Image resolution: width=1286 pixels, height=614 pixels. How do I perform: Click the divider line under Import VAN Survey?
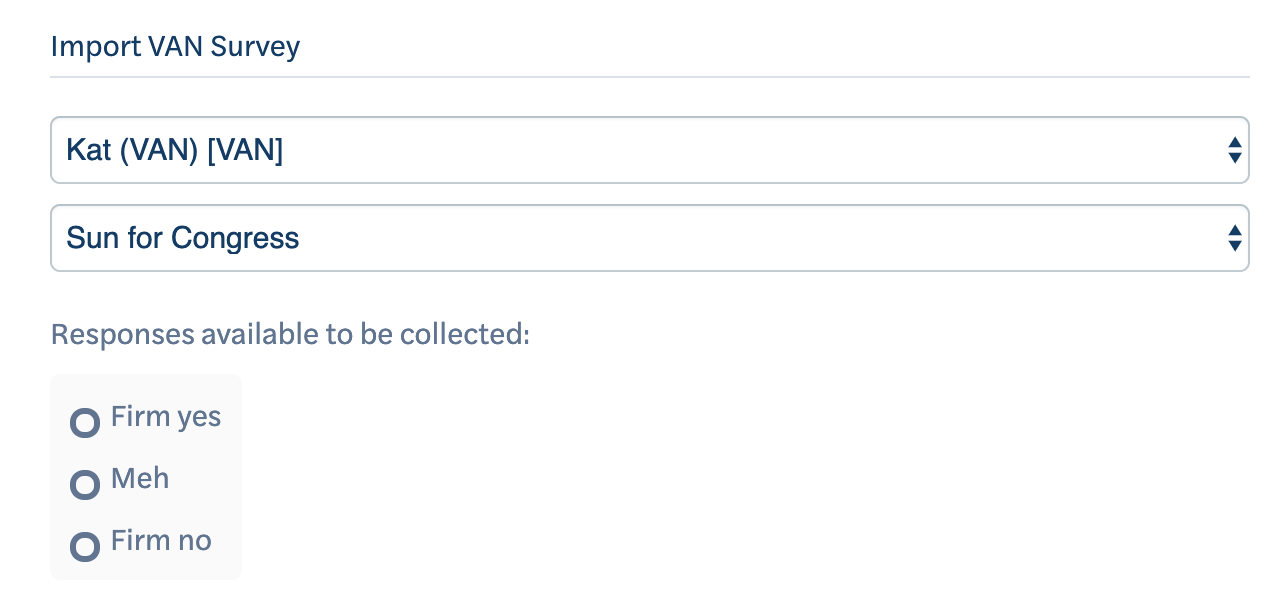pos(650,76)
